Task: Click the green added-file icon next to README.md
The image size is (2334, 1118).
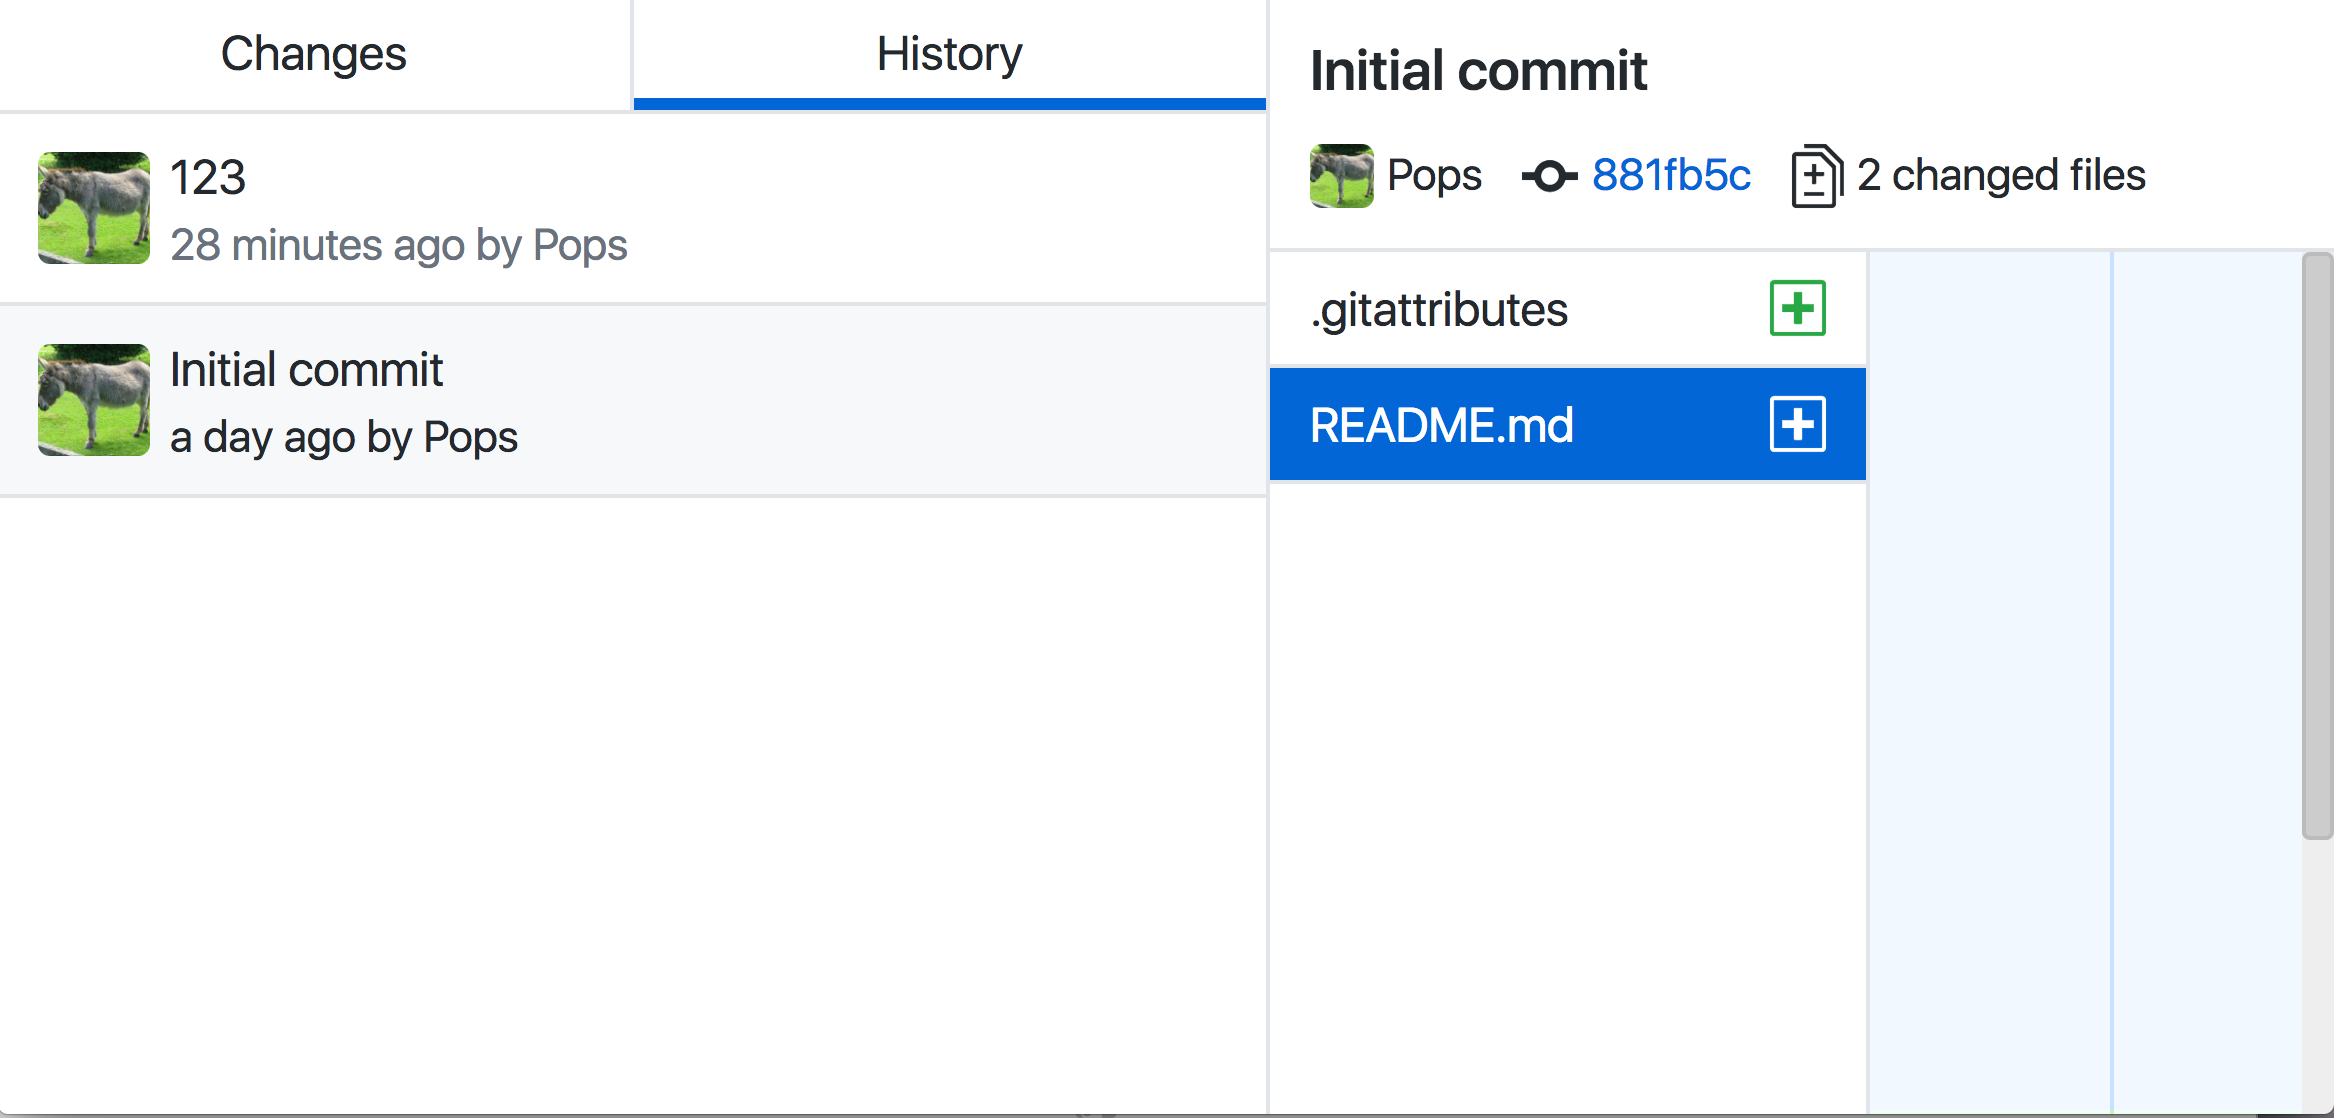Action: pos(1797,423)
